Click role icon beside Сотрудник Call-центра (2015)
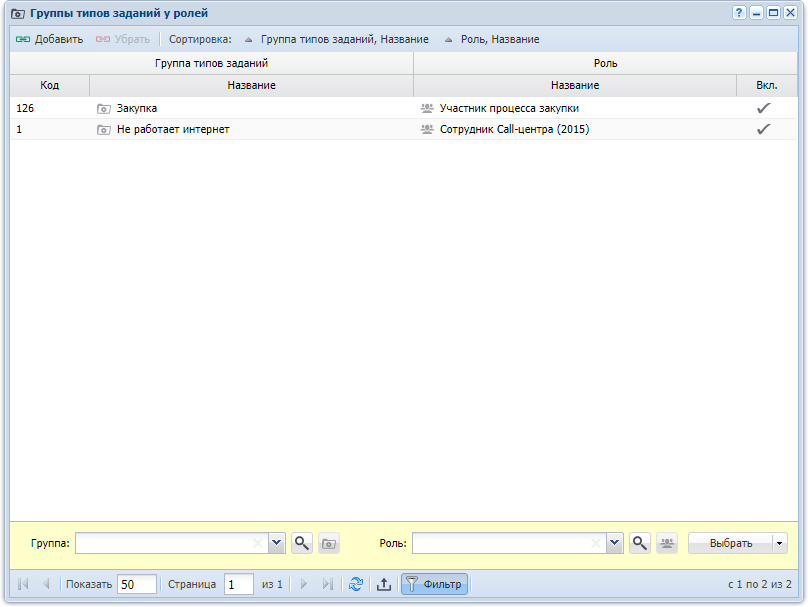The width and height of the screenshot is (808, 607). [x=427, y=129]
